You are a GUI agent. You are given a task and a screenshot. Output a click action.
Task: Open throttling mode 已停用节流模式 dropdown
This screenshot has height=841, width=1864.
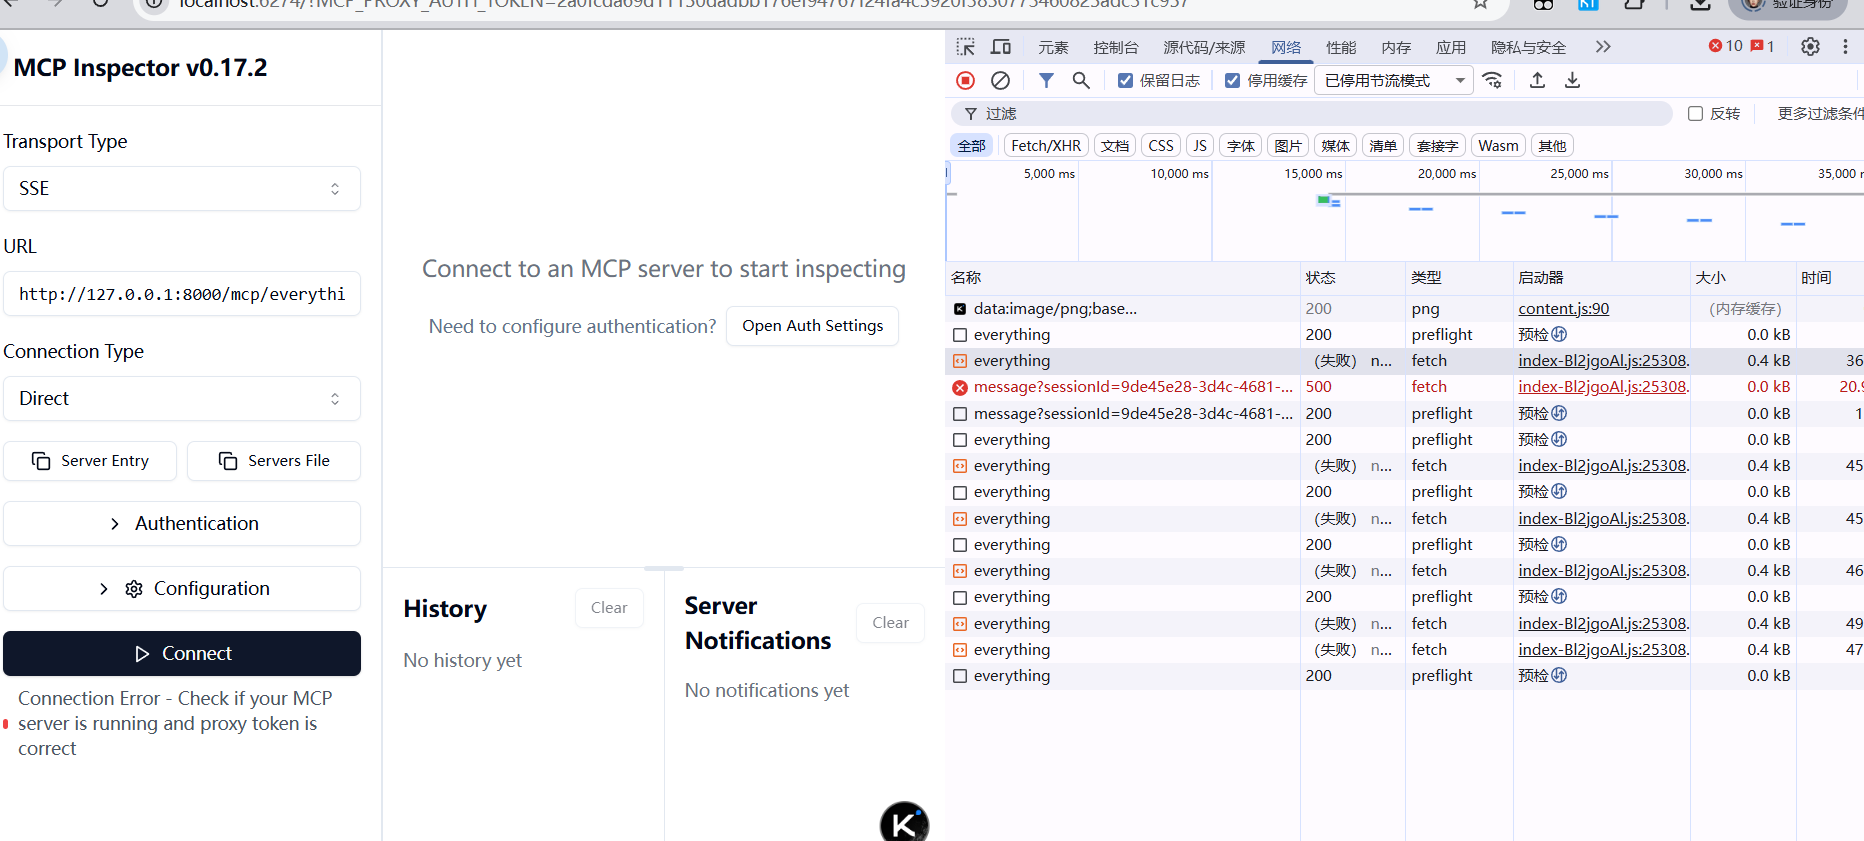pos(1394,81)
